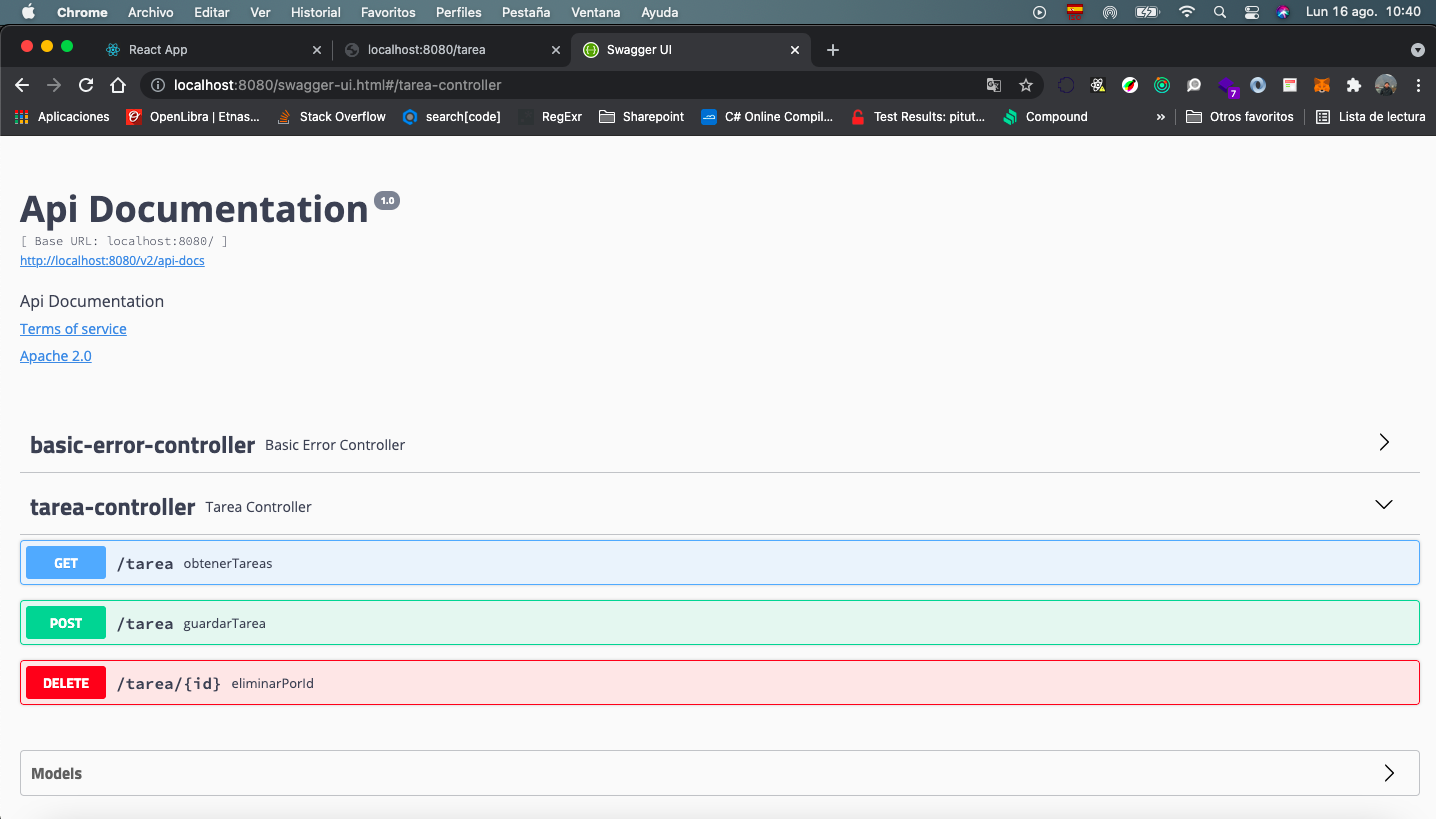This screenshot has width=1436, height=819.
Task: Expand the basic-error-controller section
Action: coord(1384,442)
